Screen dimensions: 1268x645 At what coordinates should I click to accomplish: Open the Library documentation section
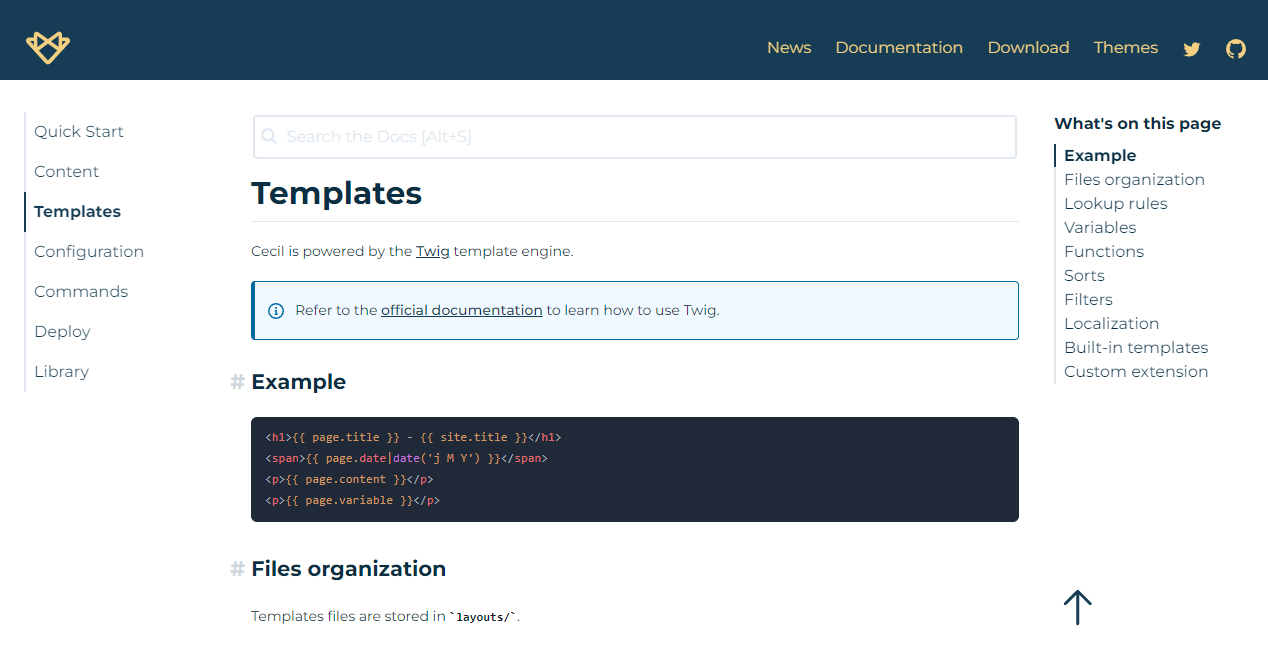point(61,371)
